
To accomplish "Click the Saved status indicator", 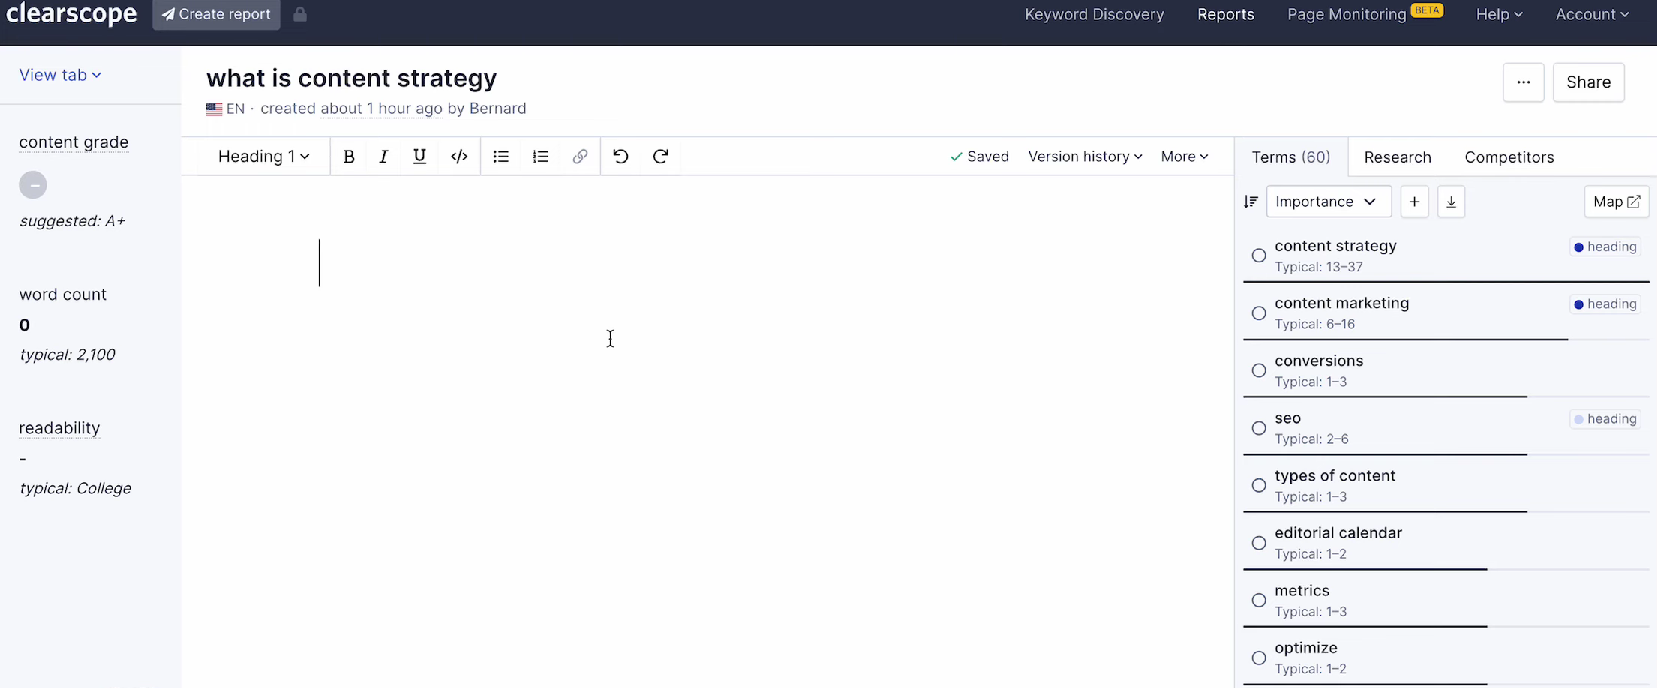I will [x=979, y=157].
